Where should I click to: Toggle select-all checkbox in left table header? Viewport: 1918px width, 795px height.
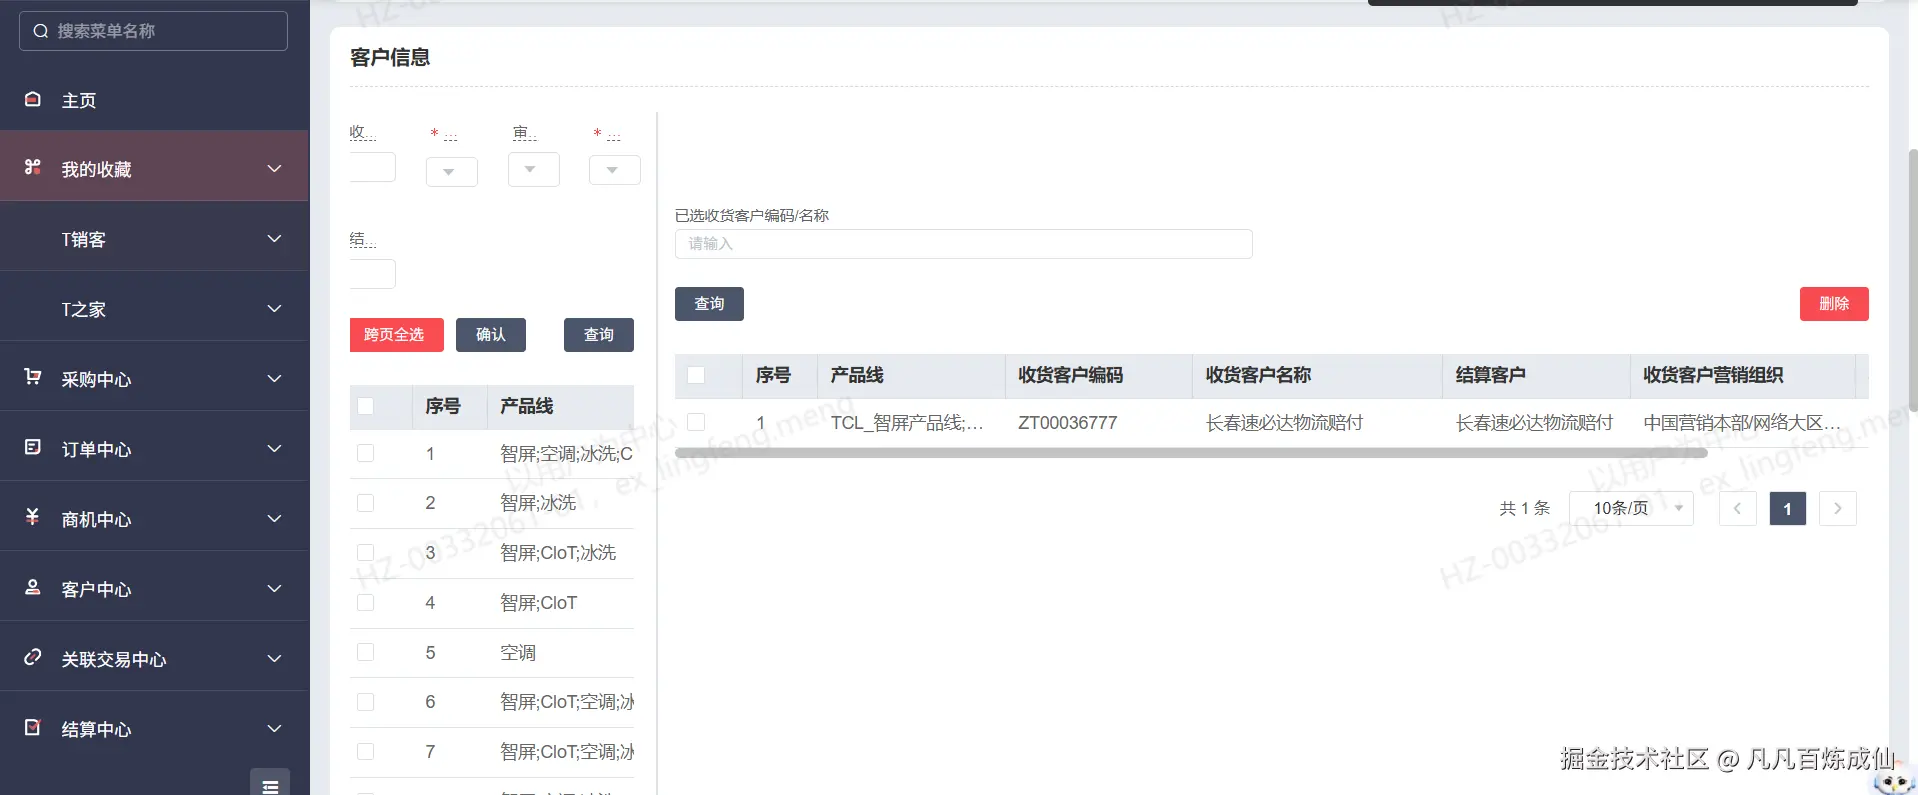[x=366, y=406]
